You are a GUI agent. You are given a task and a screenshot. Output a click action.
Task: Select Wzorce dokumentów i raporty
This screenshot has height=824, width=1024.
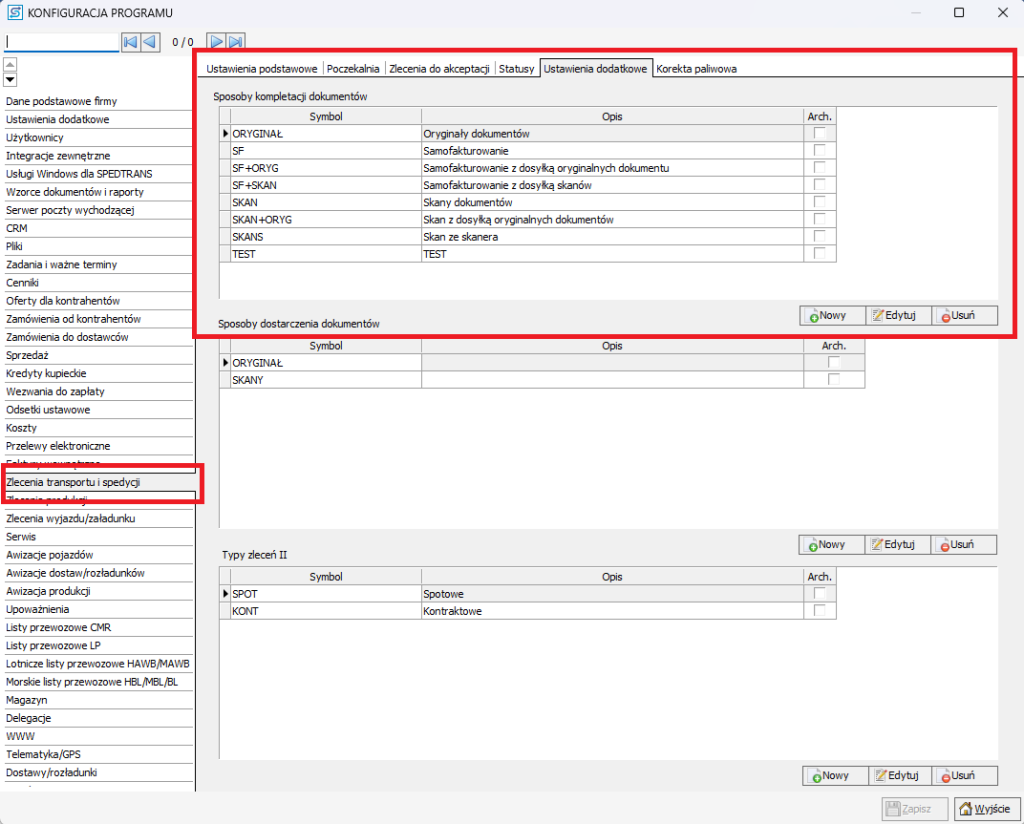point(98,192)
